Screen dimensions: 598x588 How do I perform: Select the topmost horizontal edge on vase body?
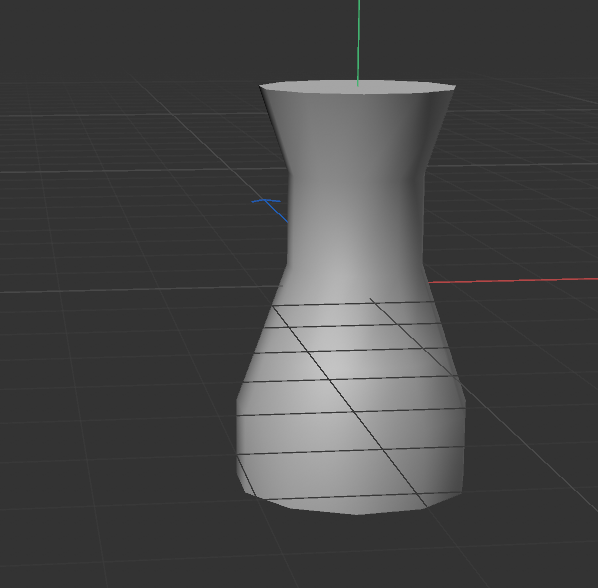pyautogui.click(x=353, y=304)
